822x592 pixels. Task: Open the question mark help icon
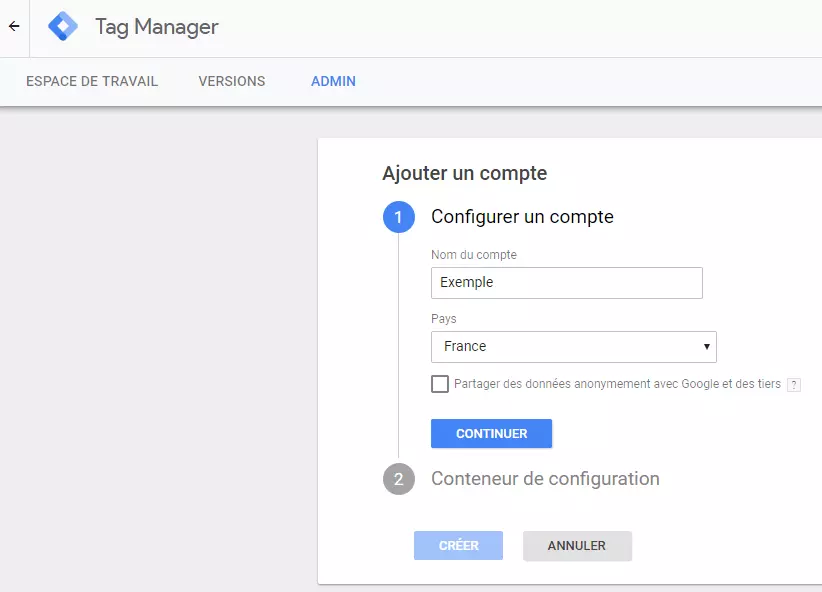794,385
